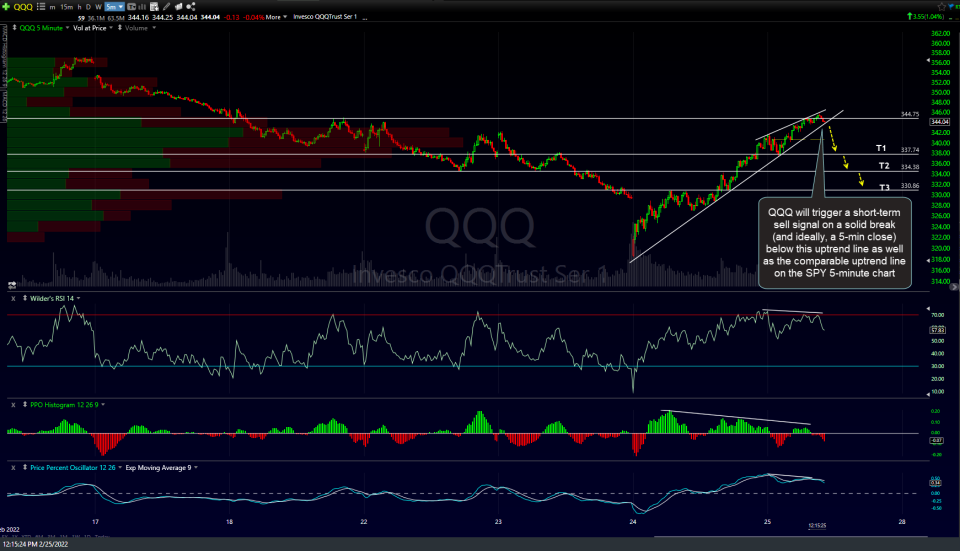
Task: Open the add-indicator calendar icon
Action: tap(154, 7)
